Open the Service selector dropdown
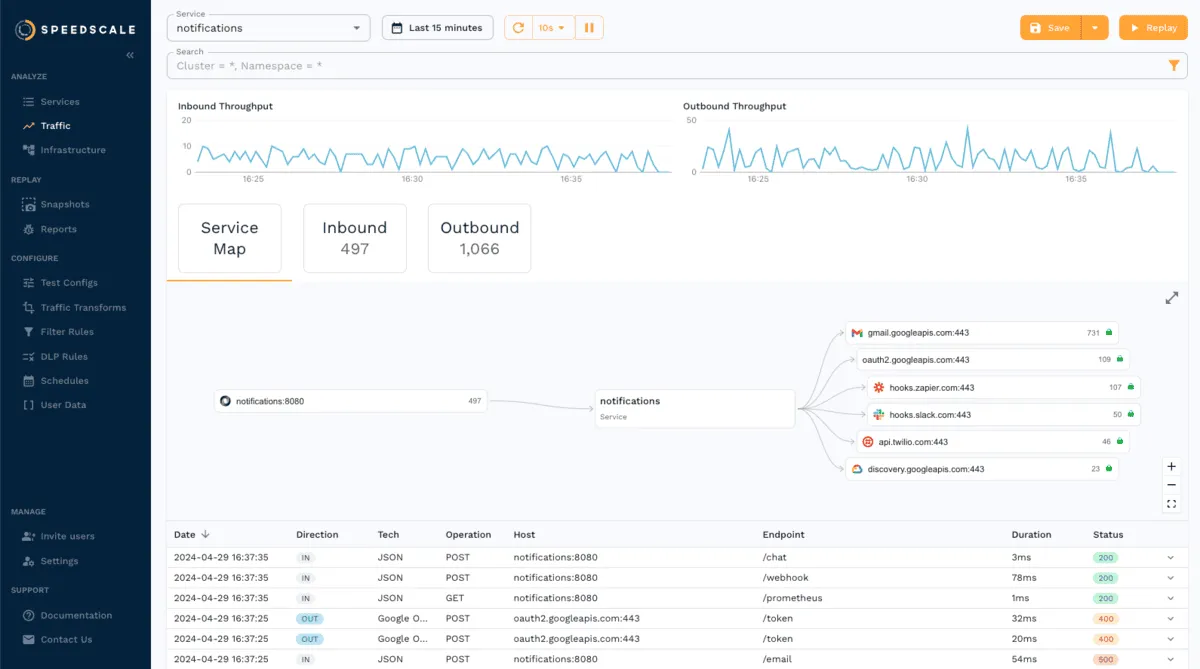 267,27
